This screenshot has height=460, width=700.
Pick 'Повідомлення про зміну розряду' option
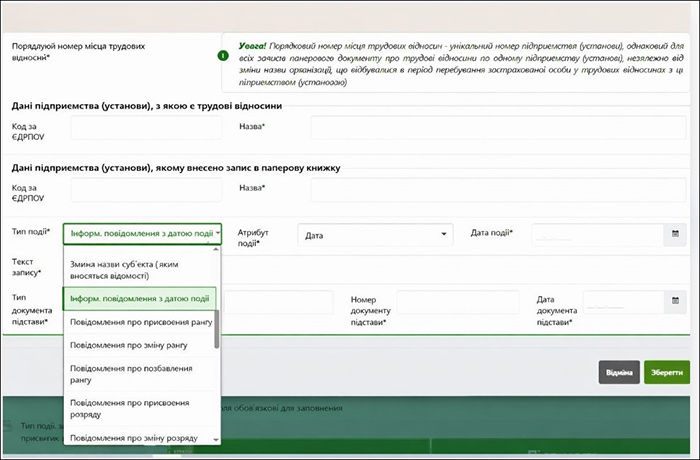[x=140, y=438]
